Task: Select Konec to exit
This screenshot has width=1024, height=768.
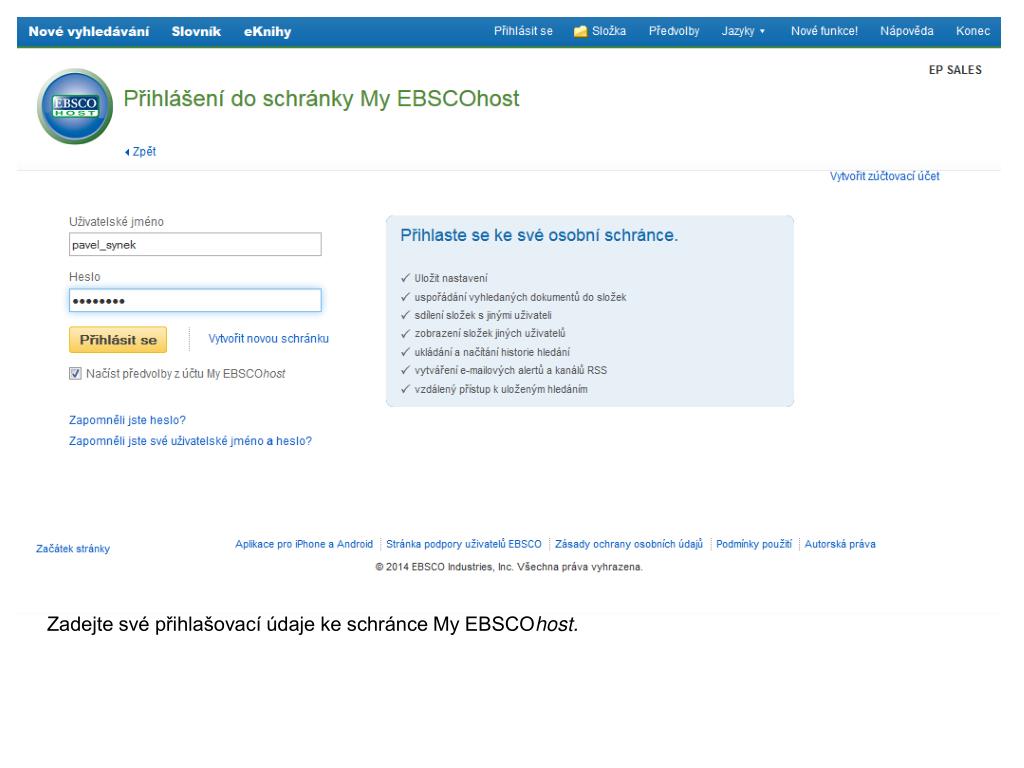Action: (973, 31)
